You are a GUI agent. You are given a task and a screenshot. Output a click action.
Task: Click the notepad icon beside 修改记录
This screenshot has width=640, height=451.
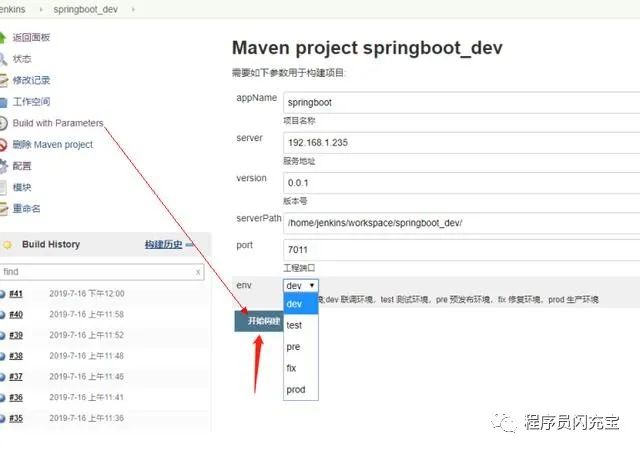tap(3, 80)
